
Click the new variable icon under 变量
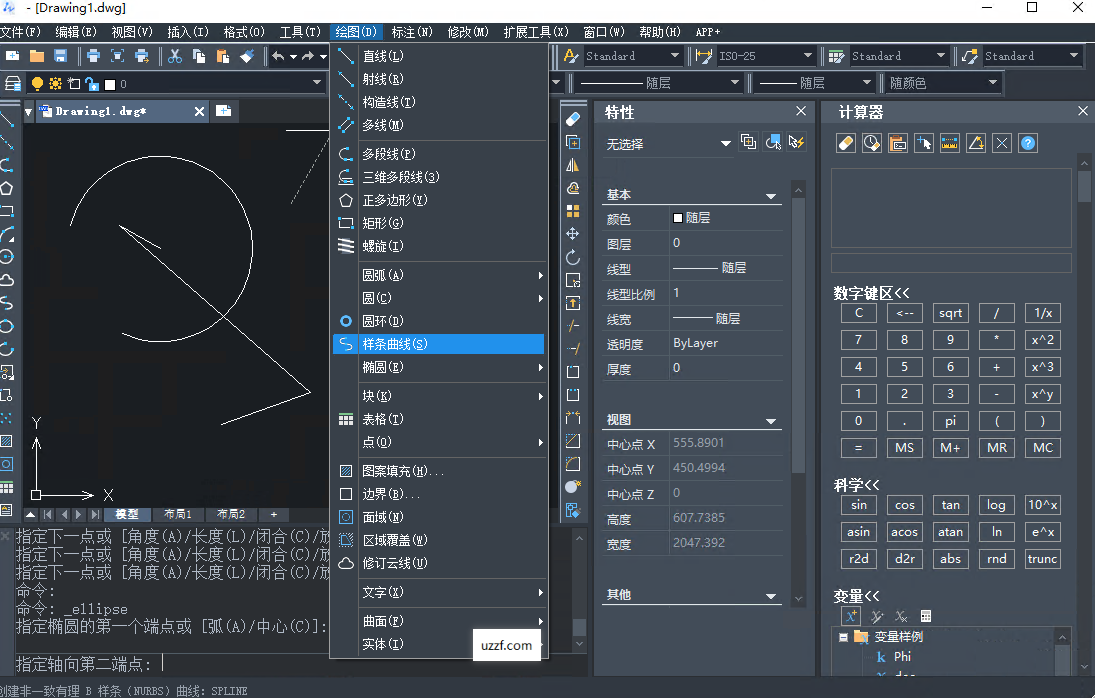pos(850,616)
